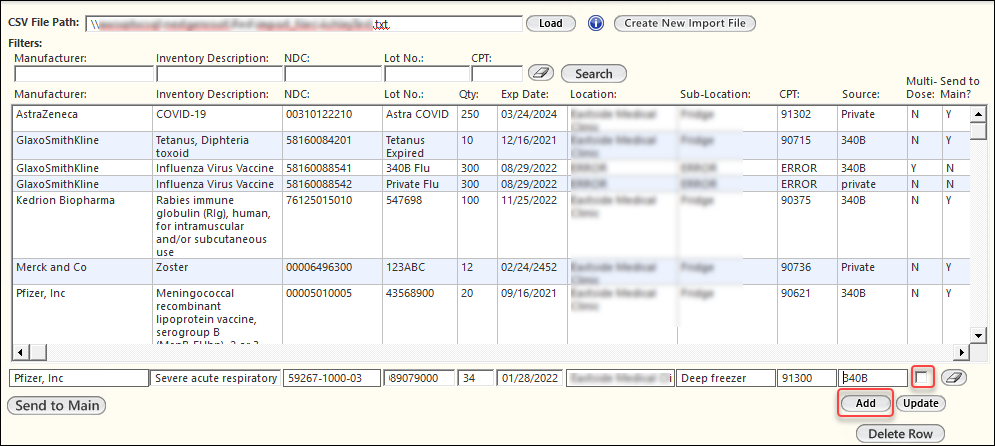The image size is (995, 446).
Task: Click the Delete Row button
Action: click(900, 434)
